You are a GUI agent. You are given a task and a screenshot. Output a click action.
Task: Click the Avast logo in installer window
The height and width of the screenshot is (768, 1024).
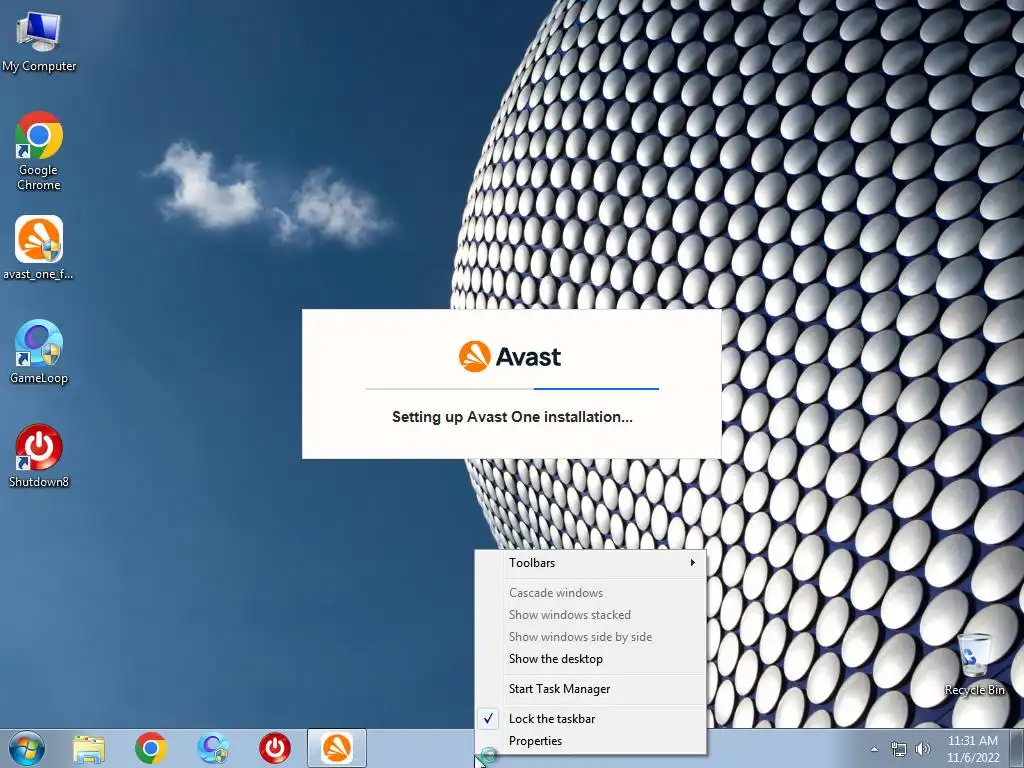(510, 357)
